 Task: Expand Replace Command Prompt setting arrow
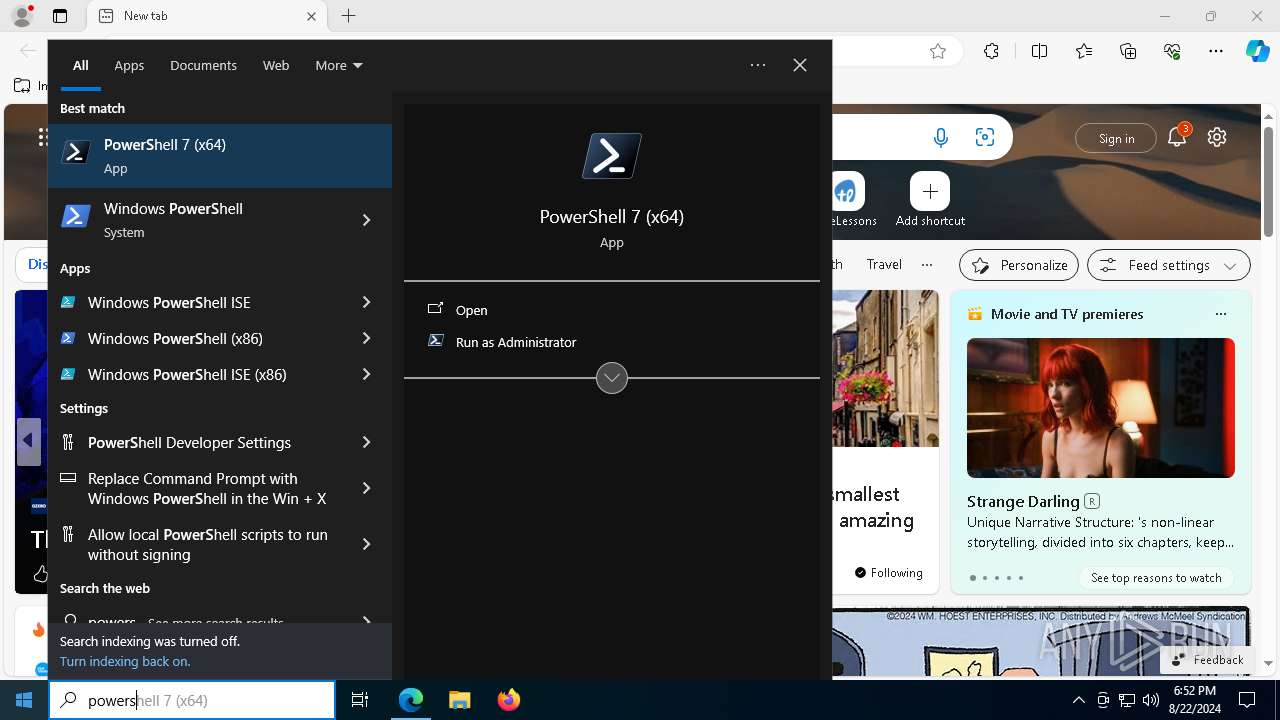pyautogui.click(x=367, y=488)
